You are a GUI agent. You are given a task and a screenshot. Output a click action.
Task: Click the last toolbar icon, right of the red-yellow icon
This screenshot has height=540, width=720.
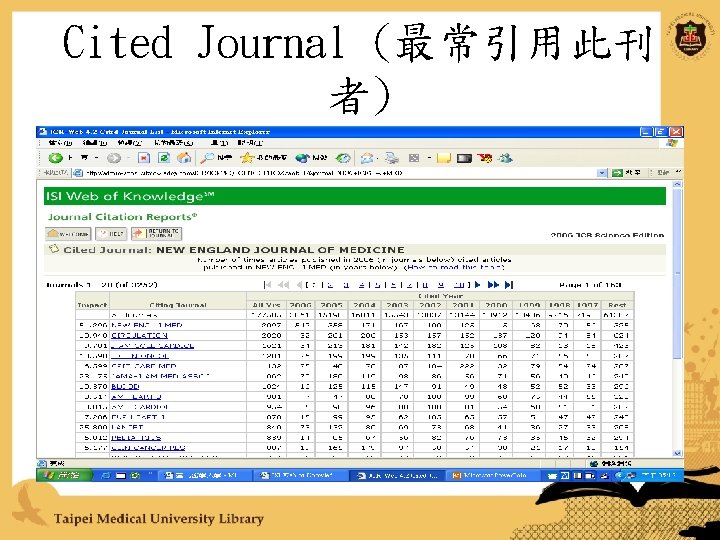tap(505, 158)
